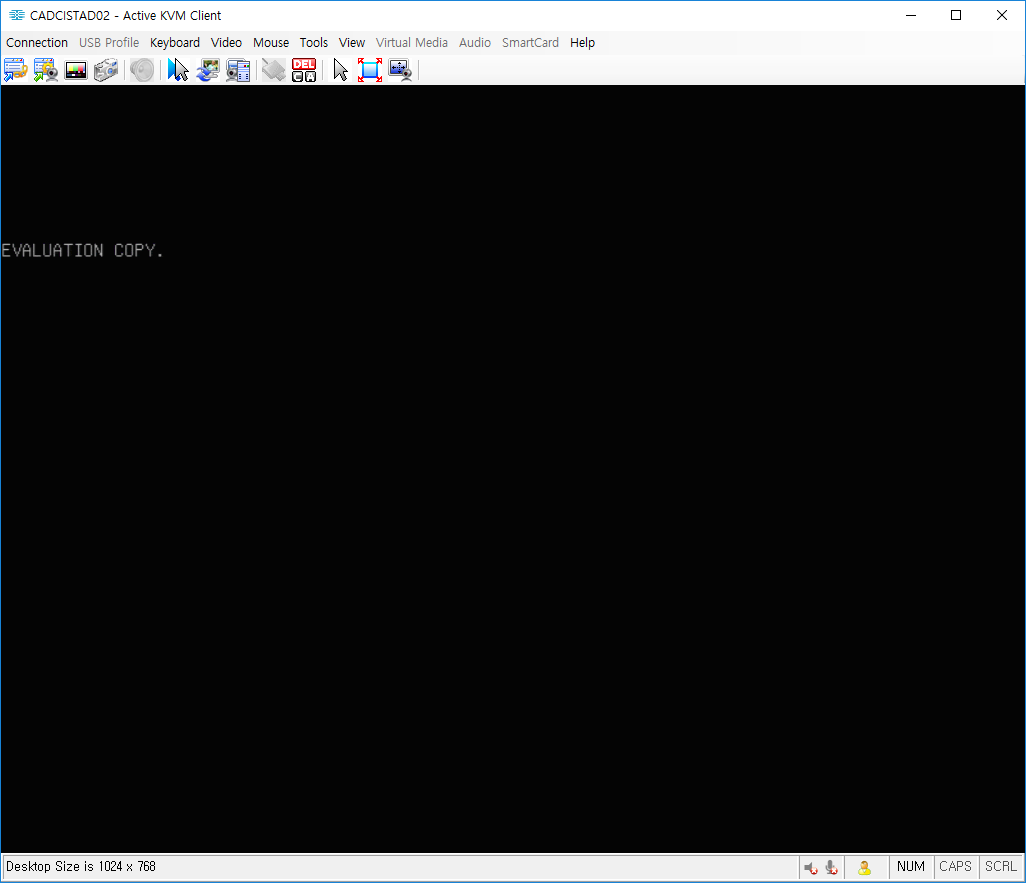The height and width of the screenshot is (883, 1026).
Task: Click the scaling fit-to-window toolbar icon
Action: pos(400,69)
